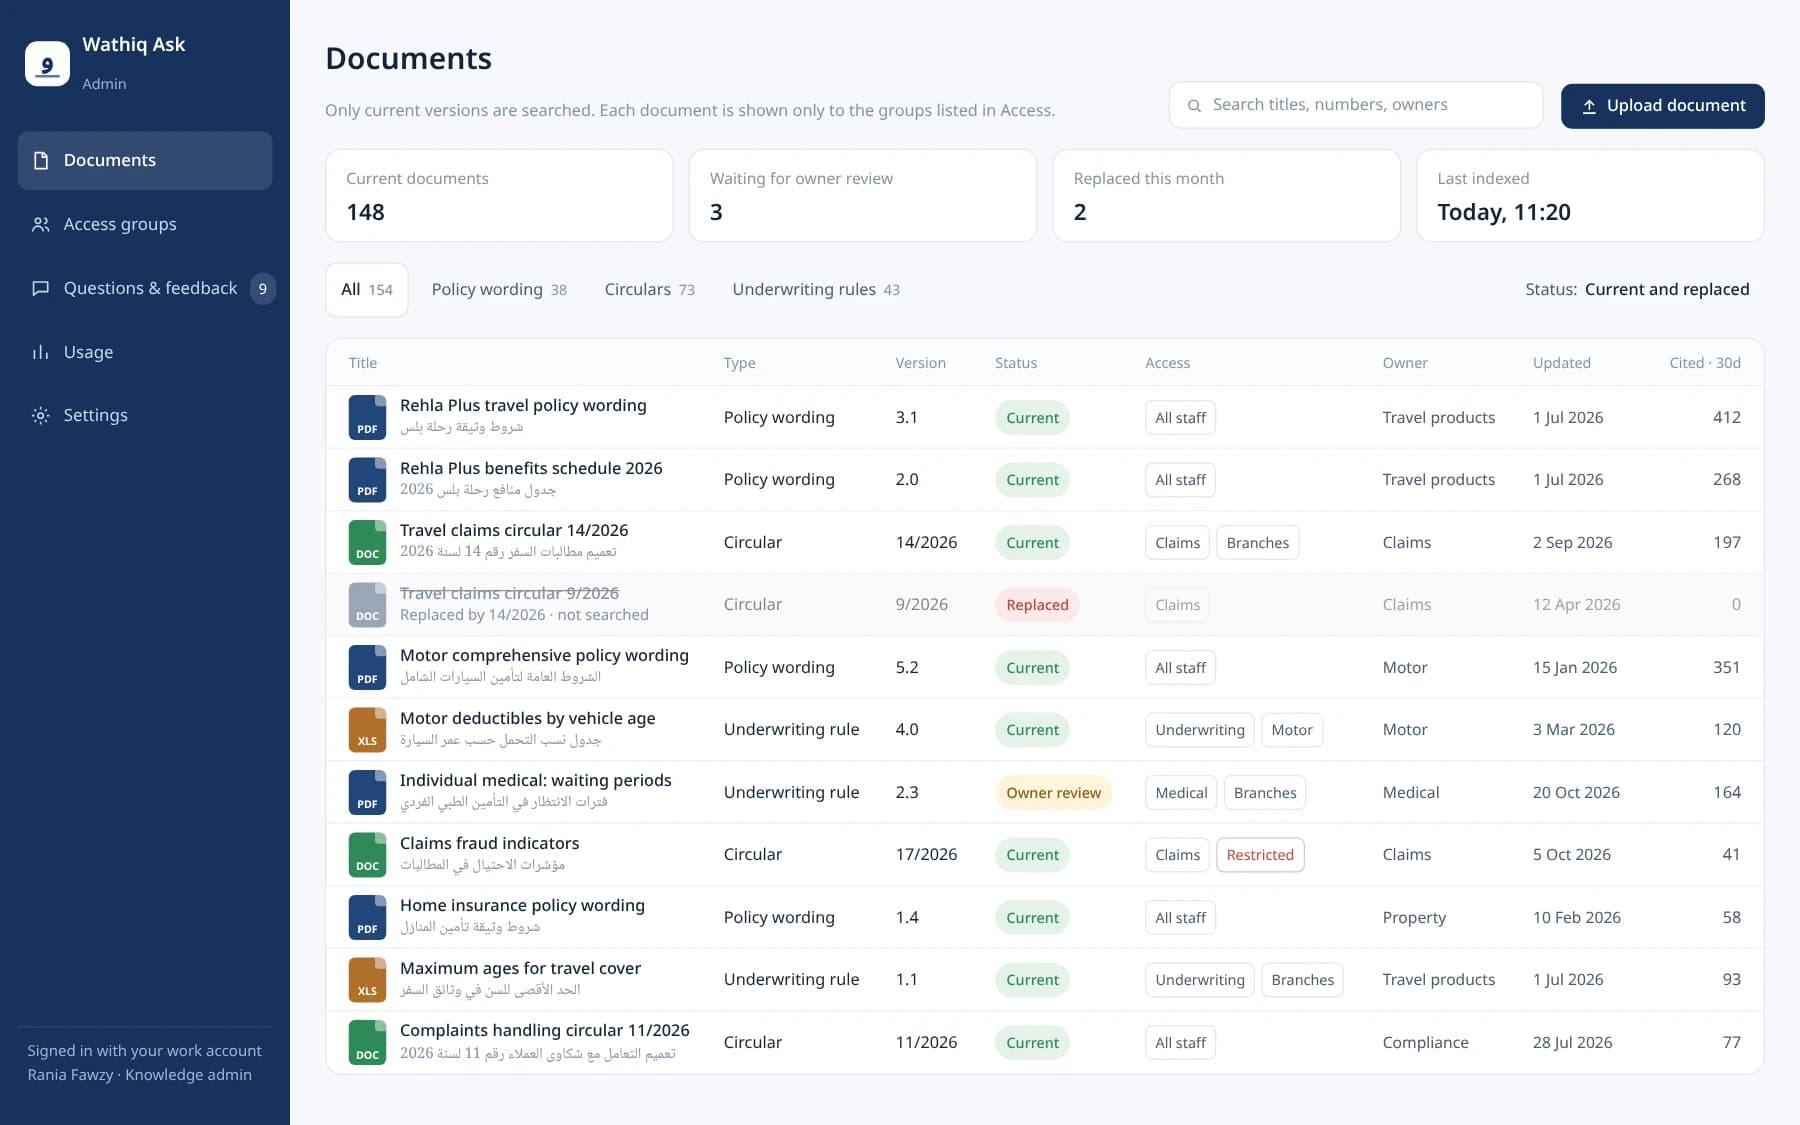This screenshot has width=1800, height=1125.
Task: Click the PDF icon for Rehla Plus travel policy wording
Action: pos(367,417)
